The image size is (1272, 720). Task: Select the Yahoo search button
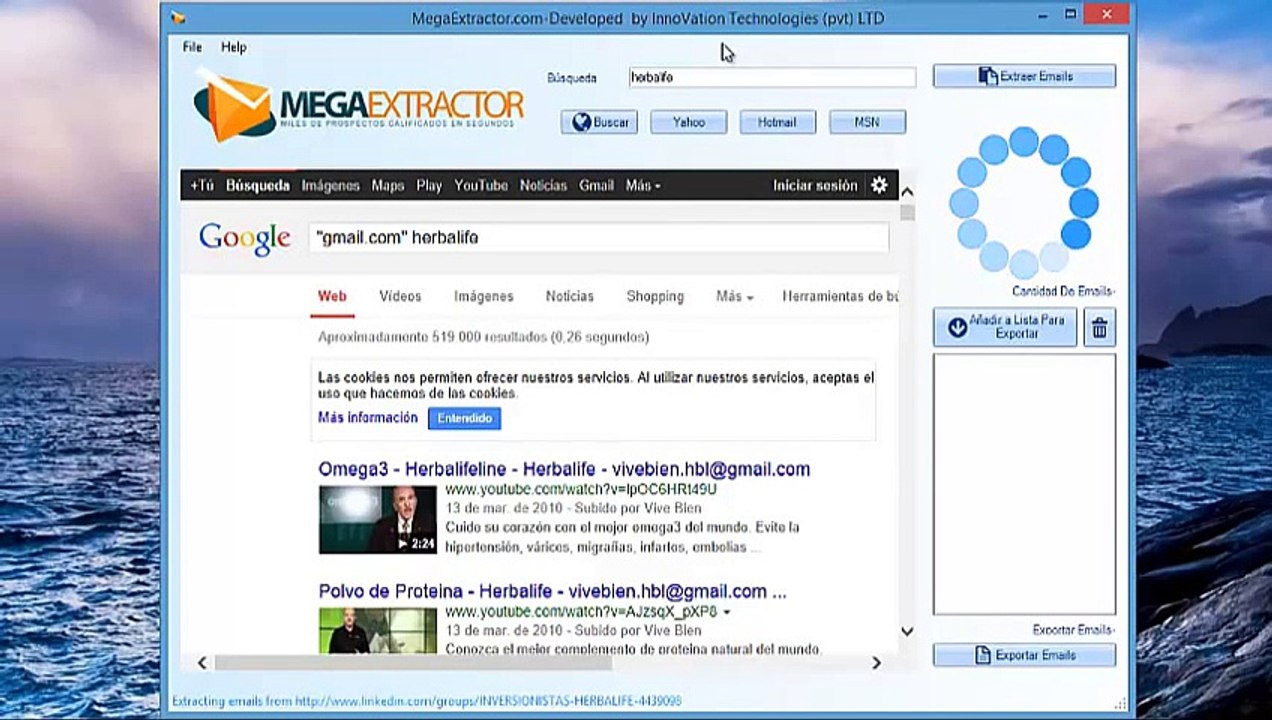688,122
